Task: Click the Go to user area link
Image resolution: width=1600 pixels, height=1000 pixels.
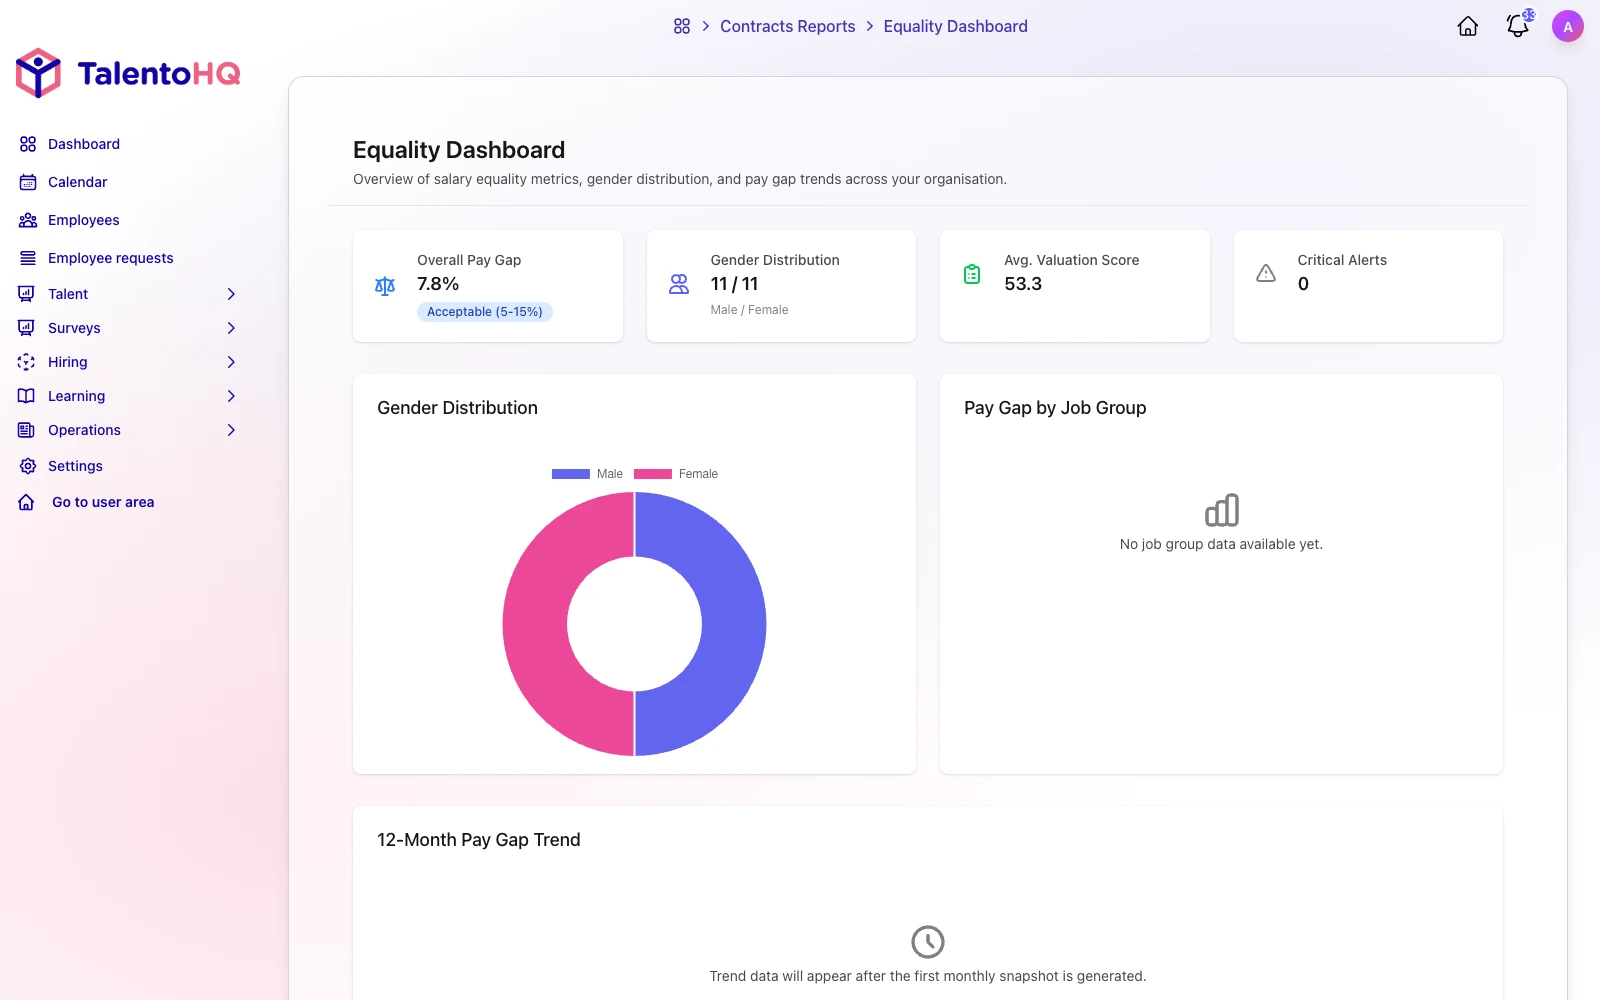Action: pyautogui.click(x=103, y=502)
